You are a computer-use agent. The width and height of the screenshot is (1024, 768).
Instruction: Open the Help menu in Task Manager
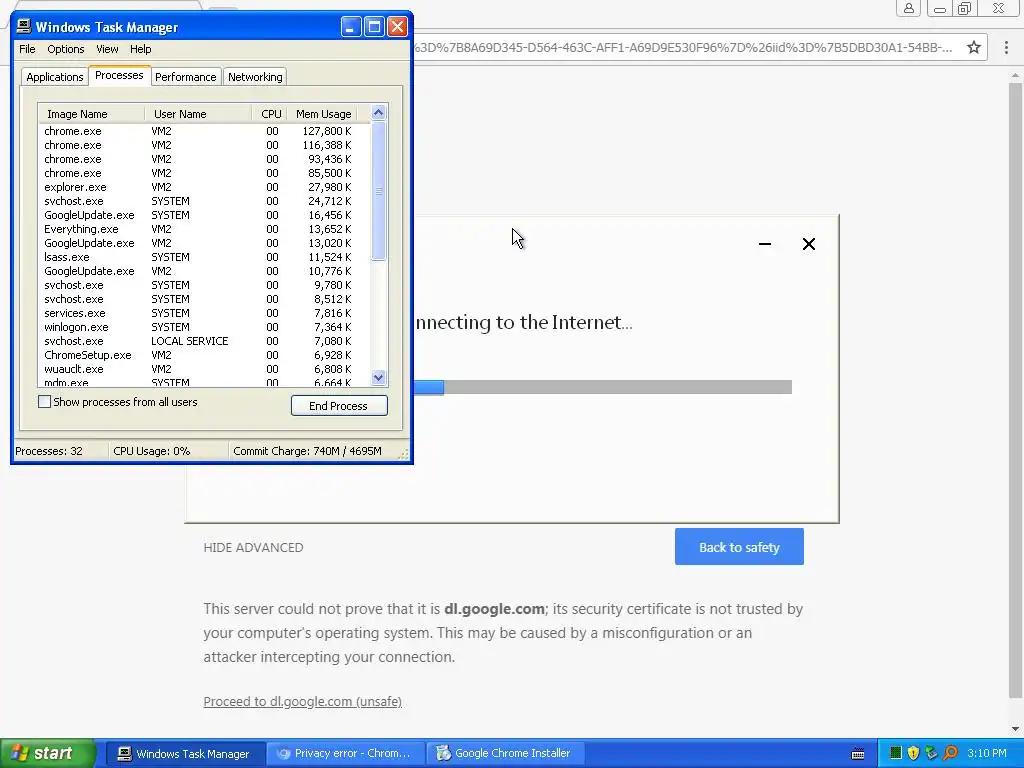[140, 49]
